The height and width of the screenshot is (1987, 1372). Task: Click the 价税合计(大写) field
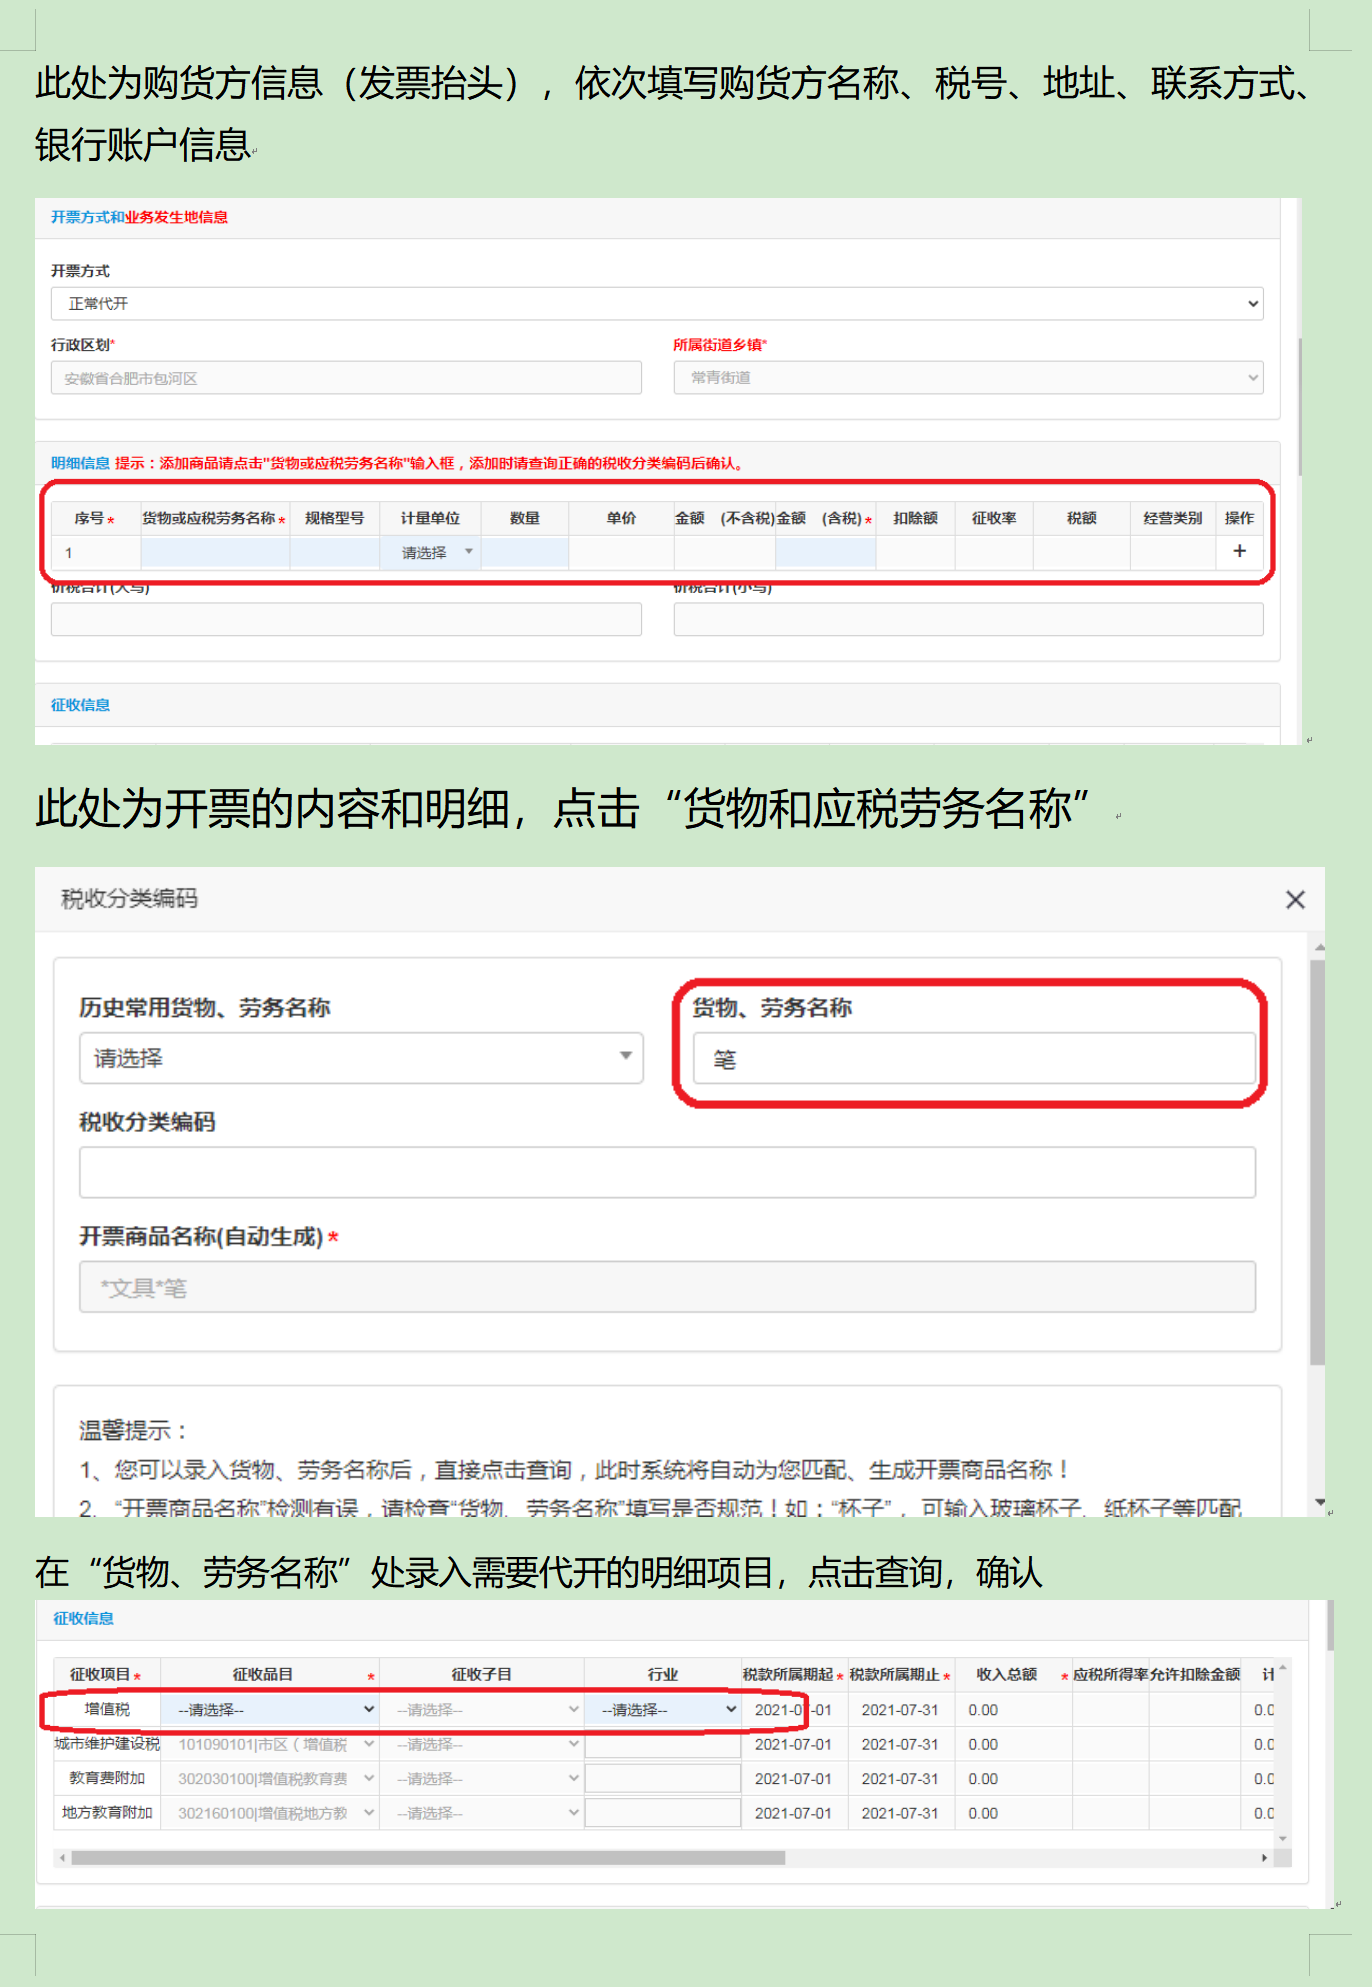click(x=346, y=619)
